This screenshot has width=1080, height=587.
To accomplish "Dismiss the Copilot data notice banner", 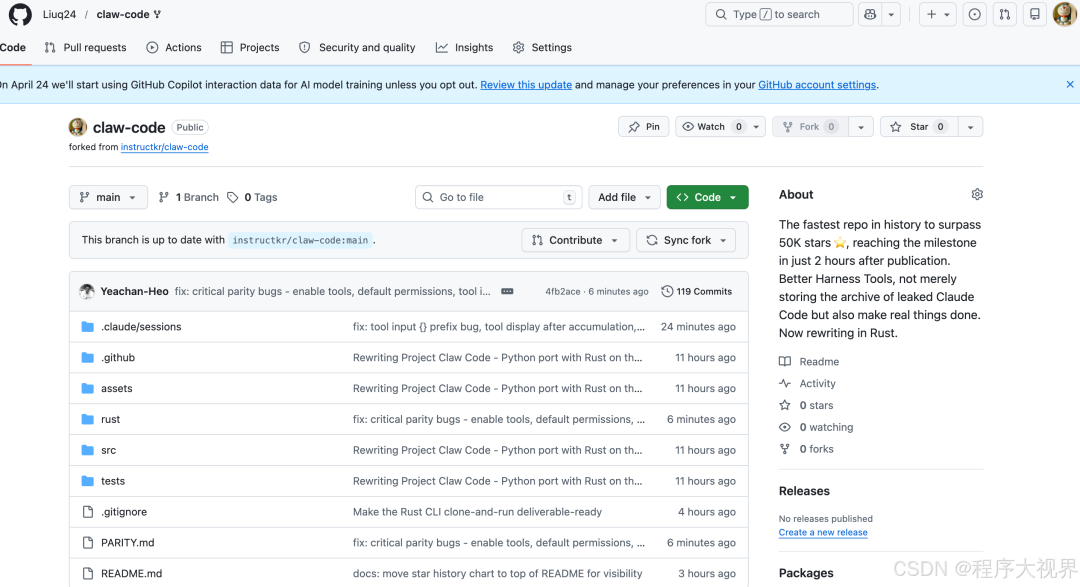I will tap(1070, 85).
